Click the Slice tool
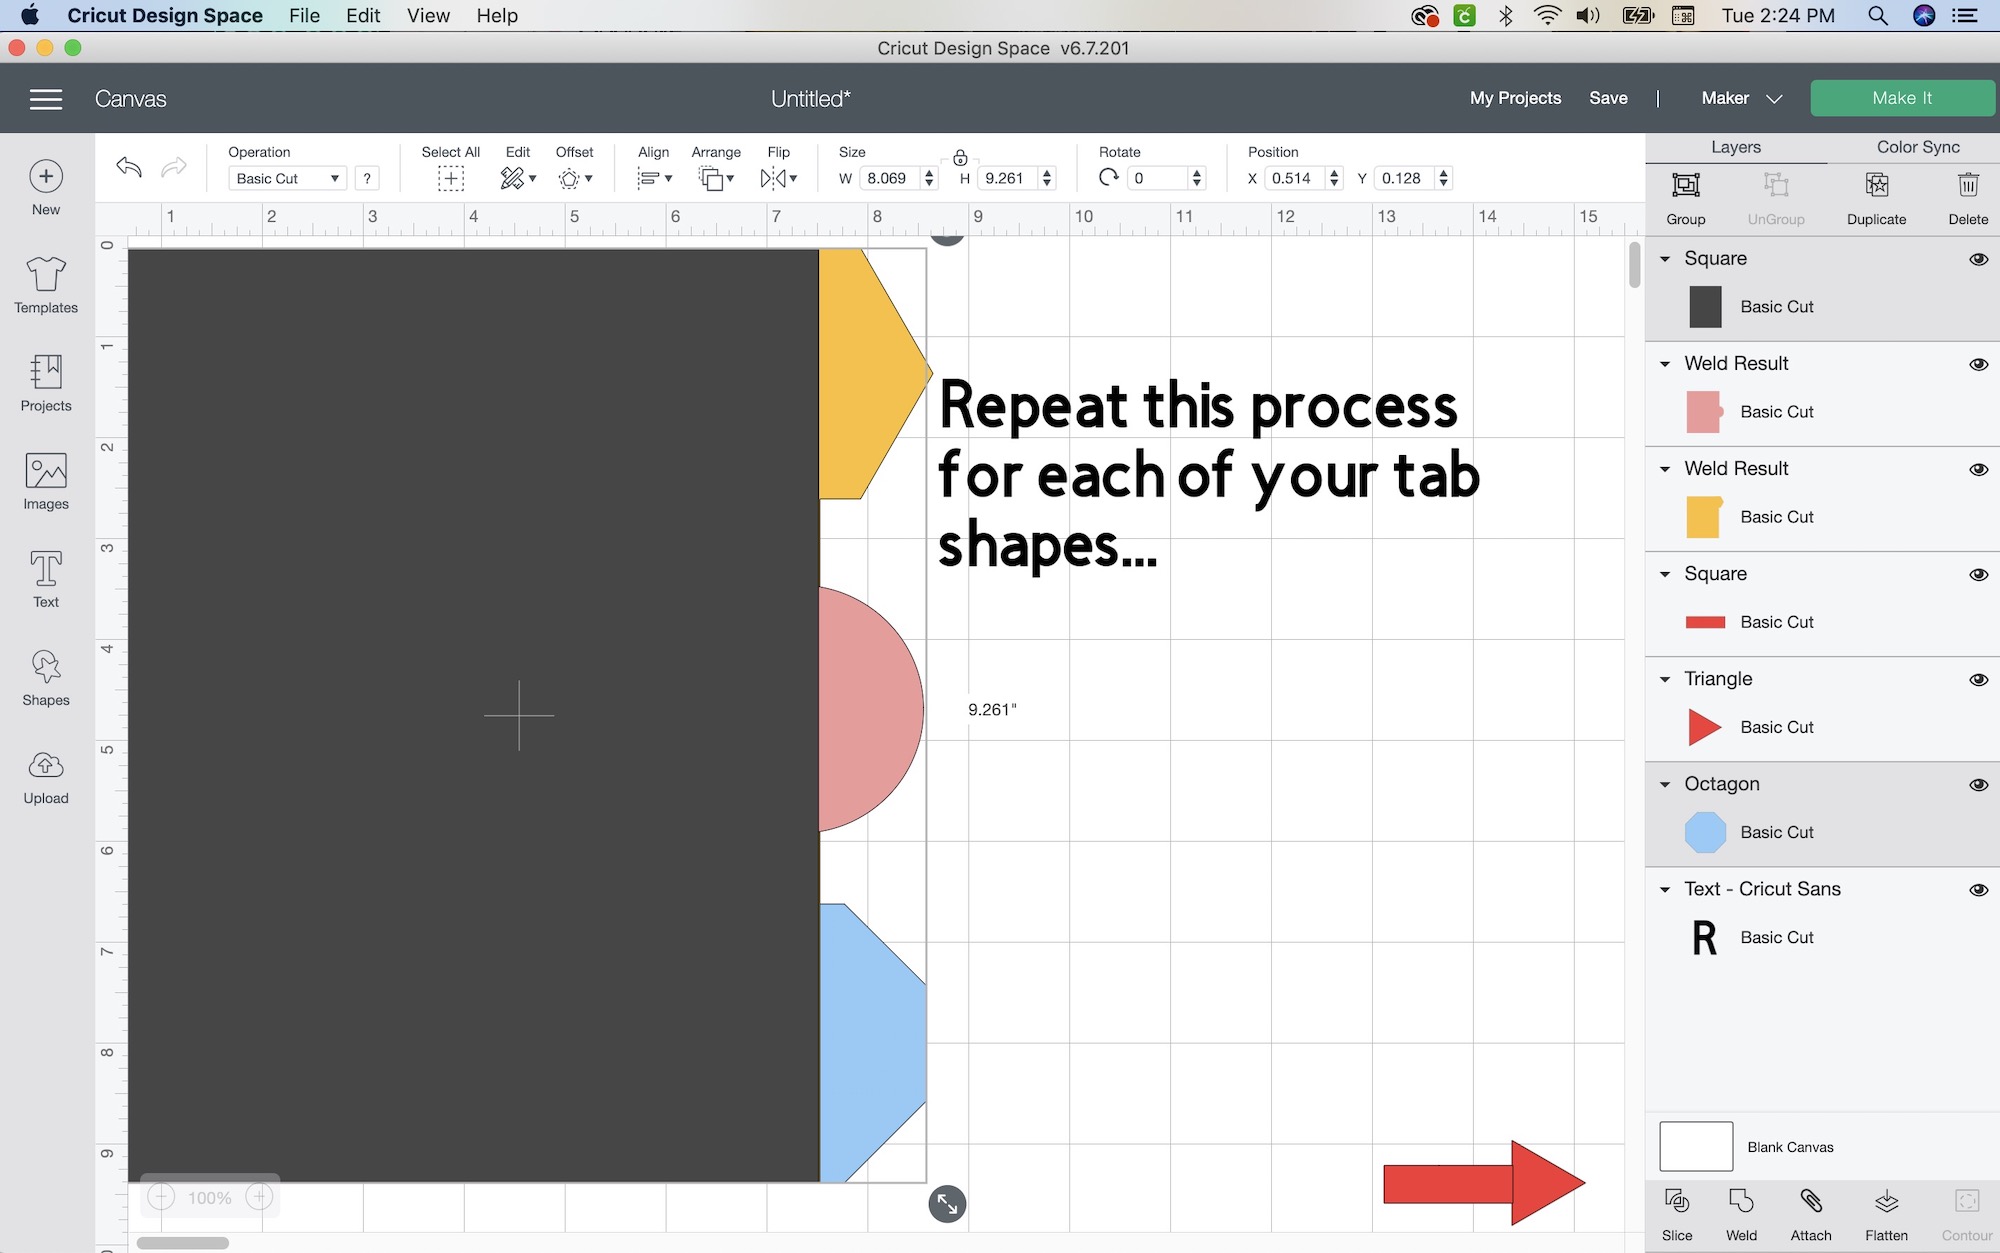Viewport: 2000px width, 1253px height. pos(1677,1214)
